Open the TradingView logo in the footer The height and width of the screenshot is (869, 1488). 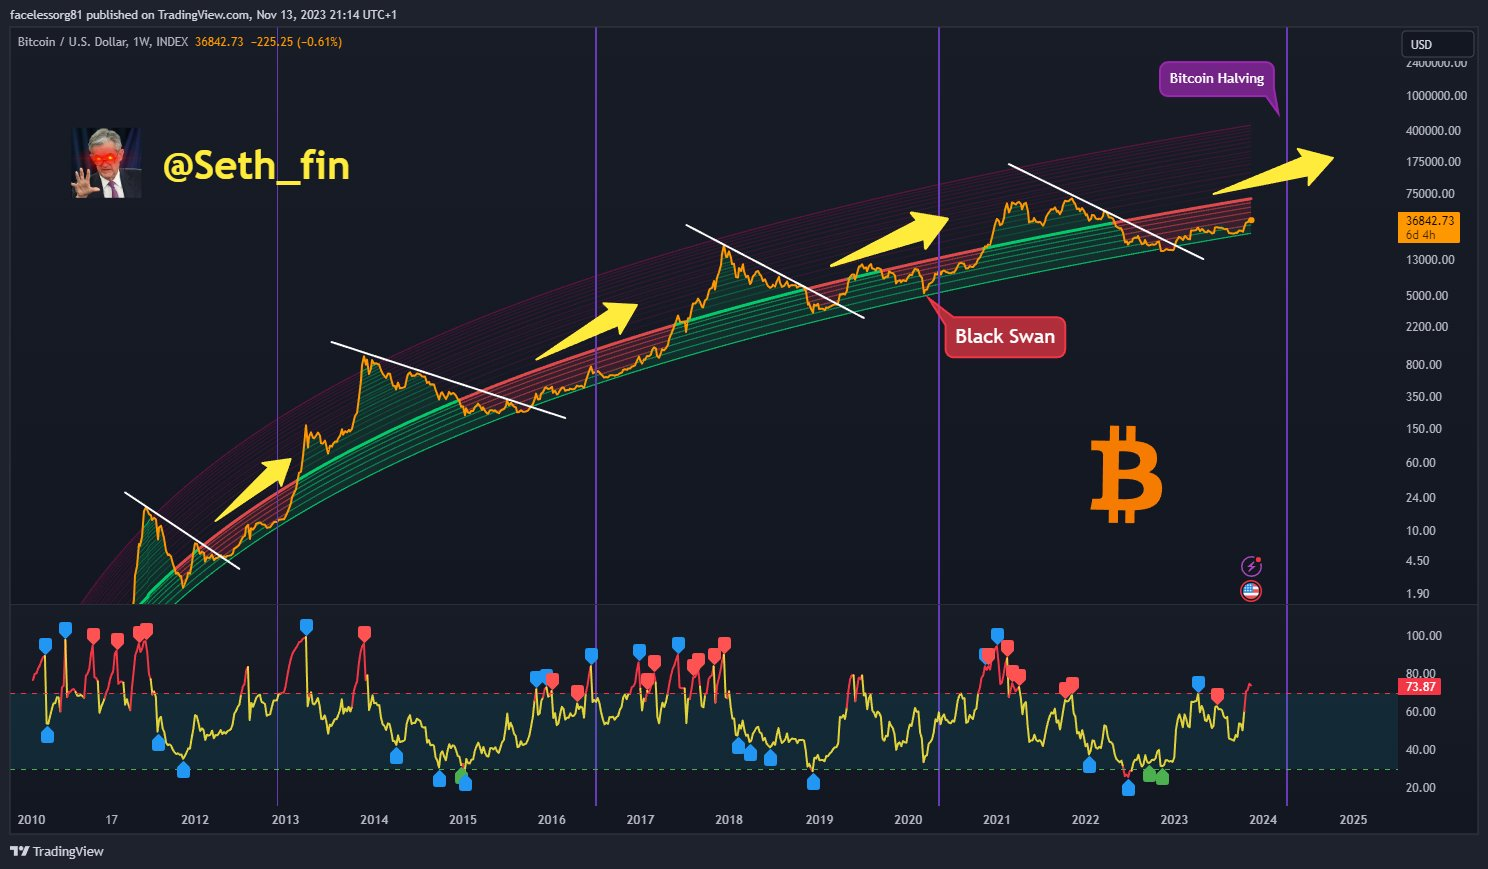pos(56,851)
